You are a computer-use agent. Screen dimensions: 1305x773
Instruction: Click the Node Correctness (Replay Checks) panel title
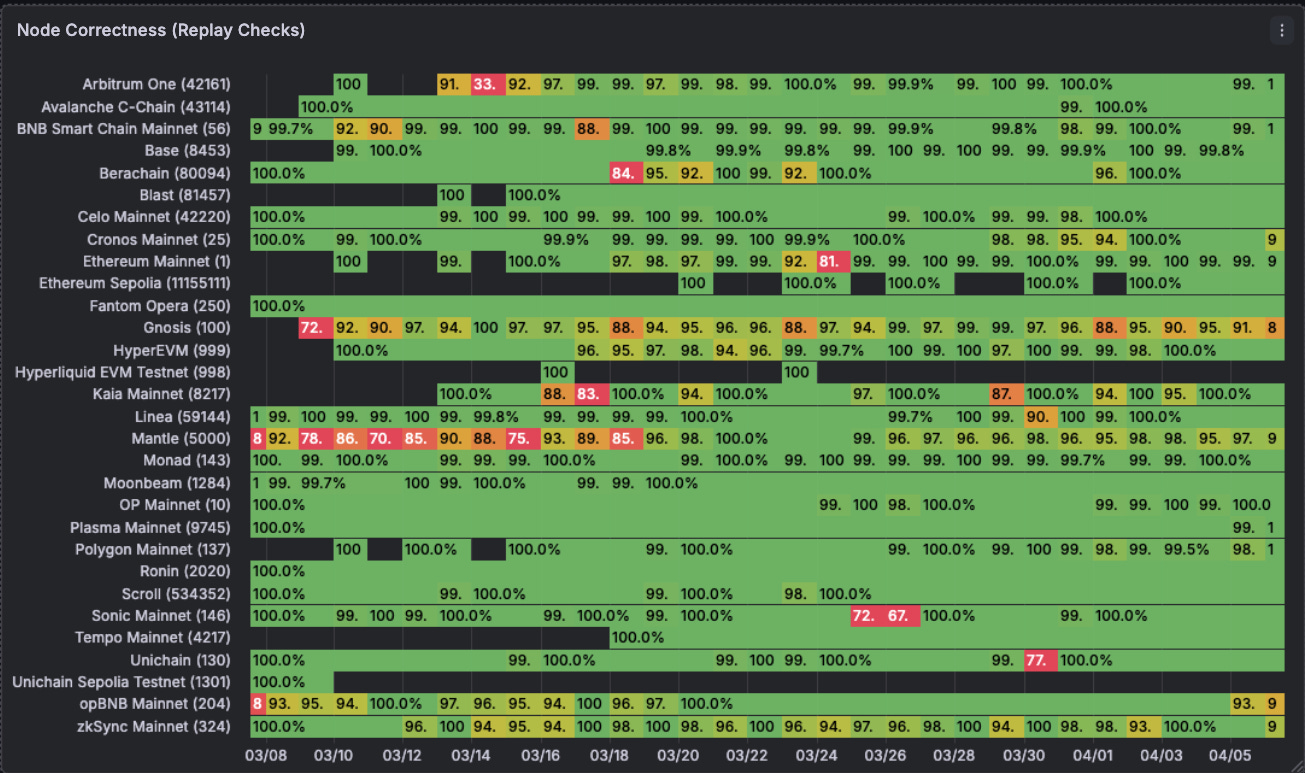[161, 30]
